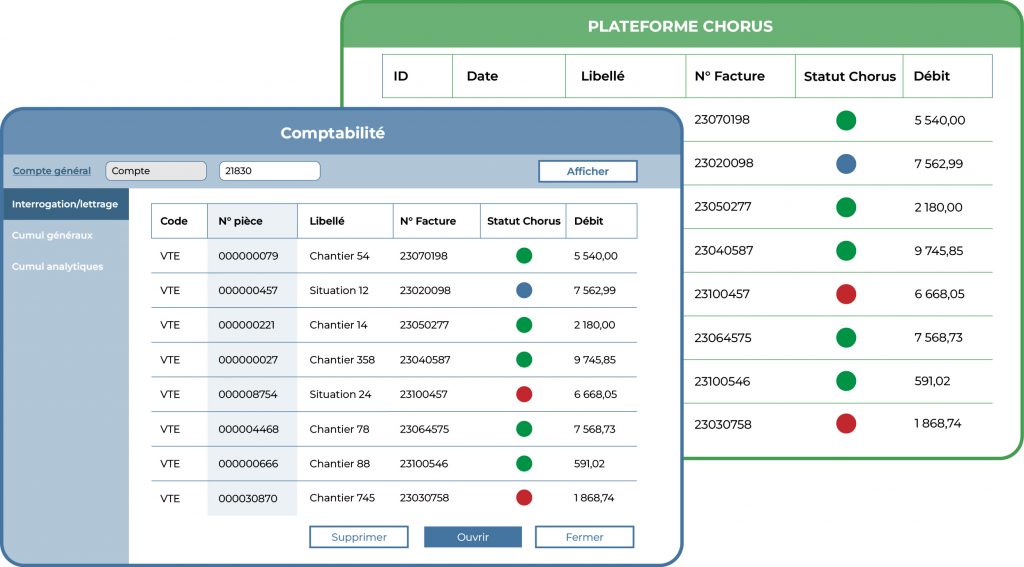Click Libellé header in Comptabilité table

[345, 221]
